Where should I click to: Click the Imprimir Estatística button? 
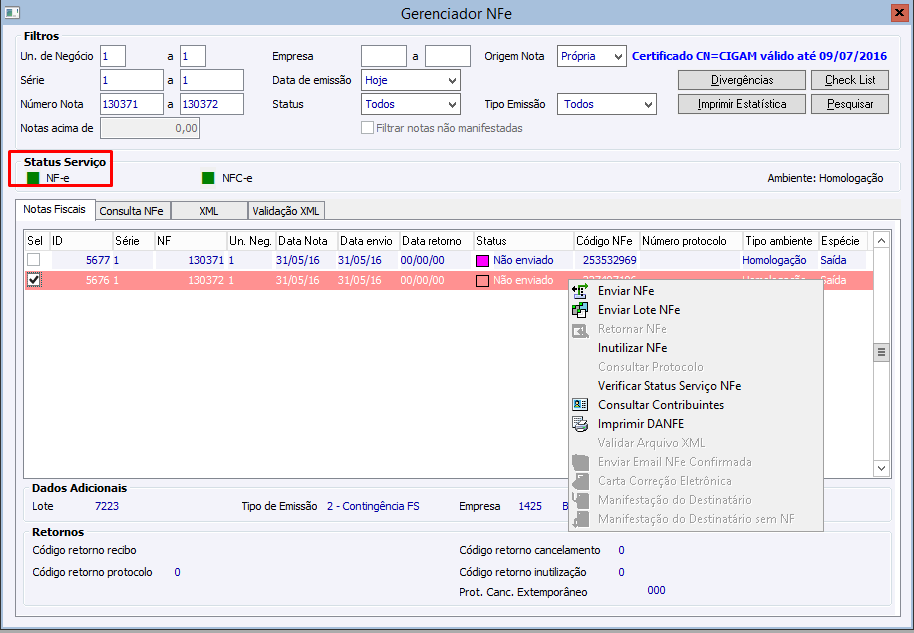click(741, 104)
